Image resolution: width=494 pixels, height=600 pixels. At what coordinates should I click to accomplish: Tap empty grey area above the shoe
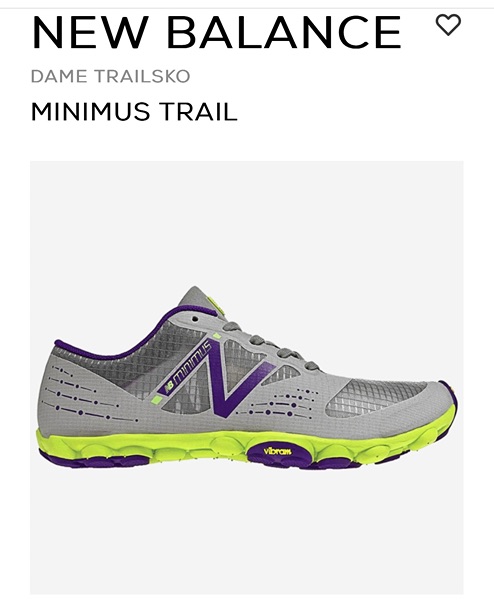[247, 222]
